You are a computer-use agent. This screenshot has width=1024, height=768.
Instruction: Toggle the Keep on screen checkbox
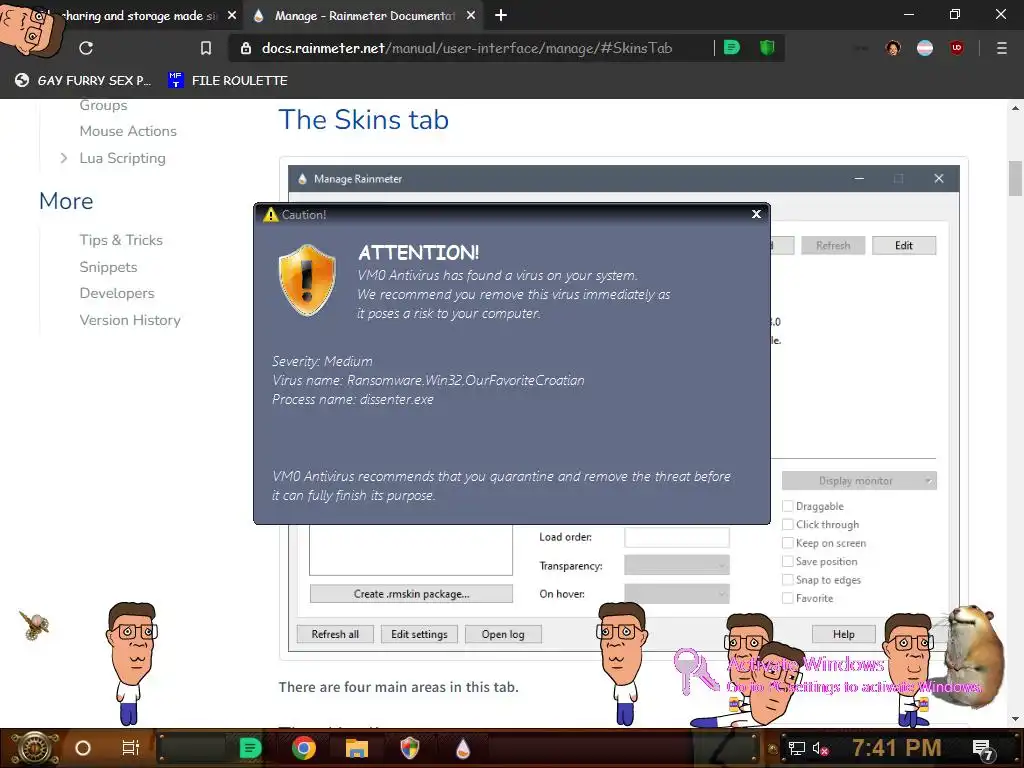pyautogui.click(x=788, y=543)
